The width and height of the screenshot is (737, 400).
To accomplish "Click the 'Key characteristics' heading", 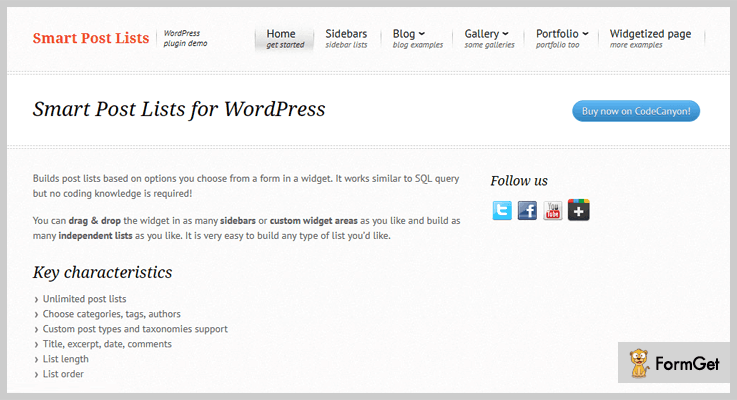I will 102,273.
